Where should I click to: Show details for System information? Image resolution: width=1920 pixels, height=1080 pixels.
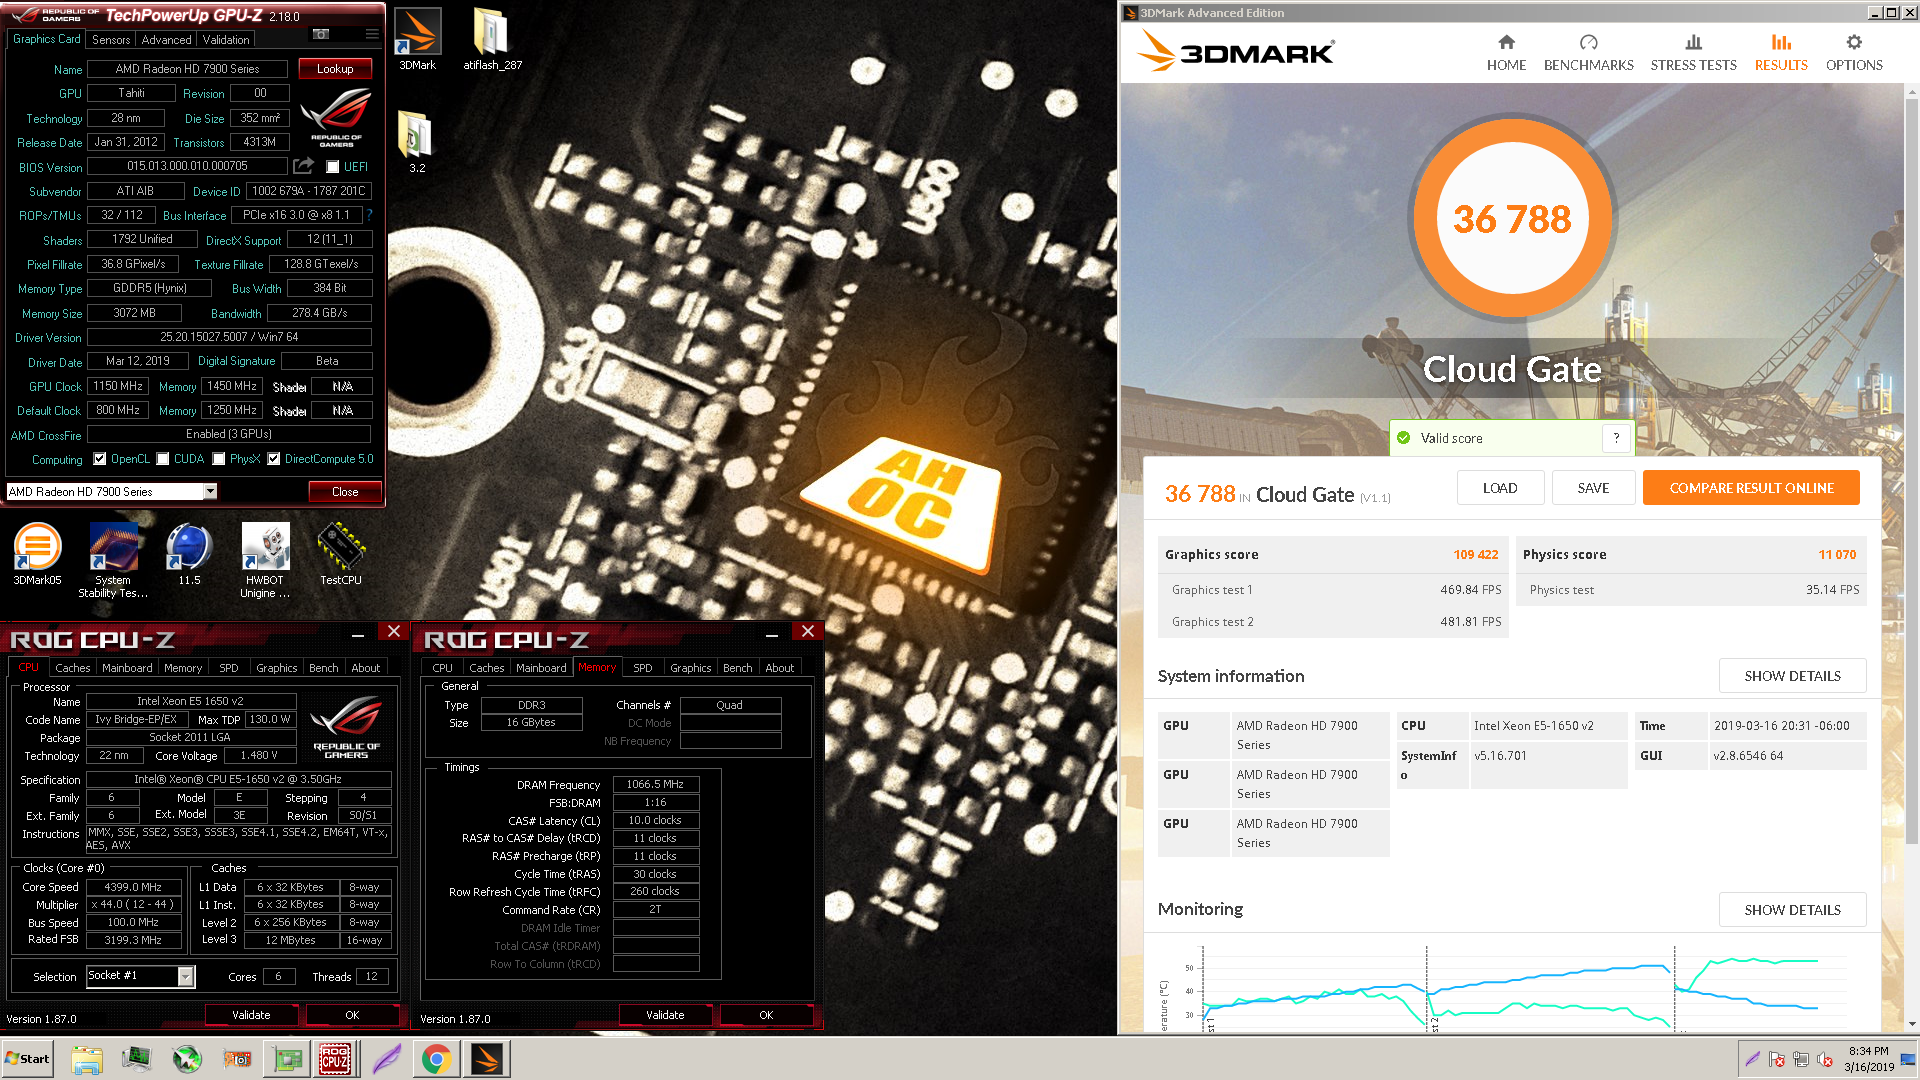click(1792, 676)
